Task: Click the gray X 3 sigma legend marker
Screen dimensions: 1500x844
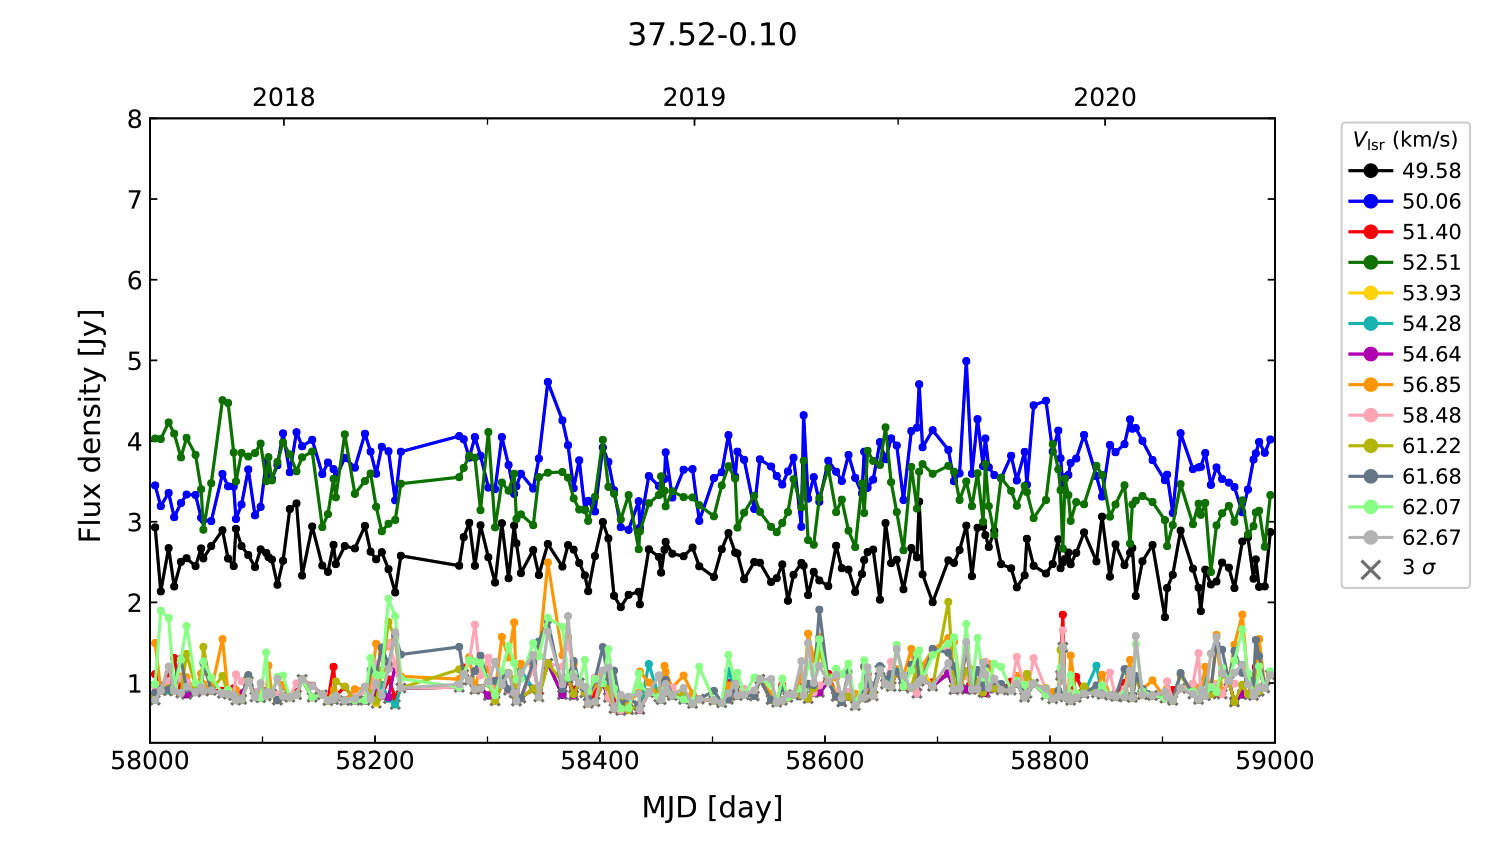Action: (x=1370, y=568)
